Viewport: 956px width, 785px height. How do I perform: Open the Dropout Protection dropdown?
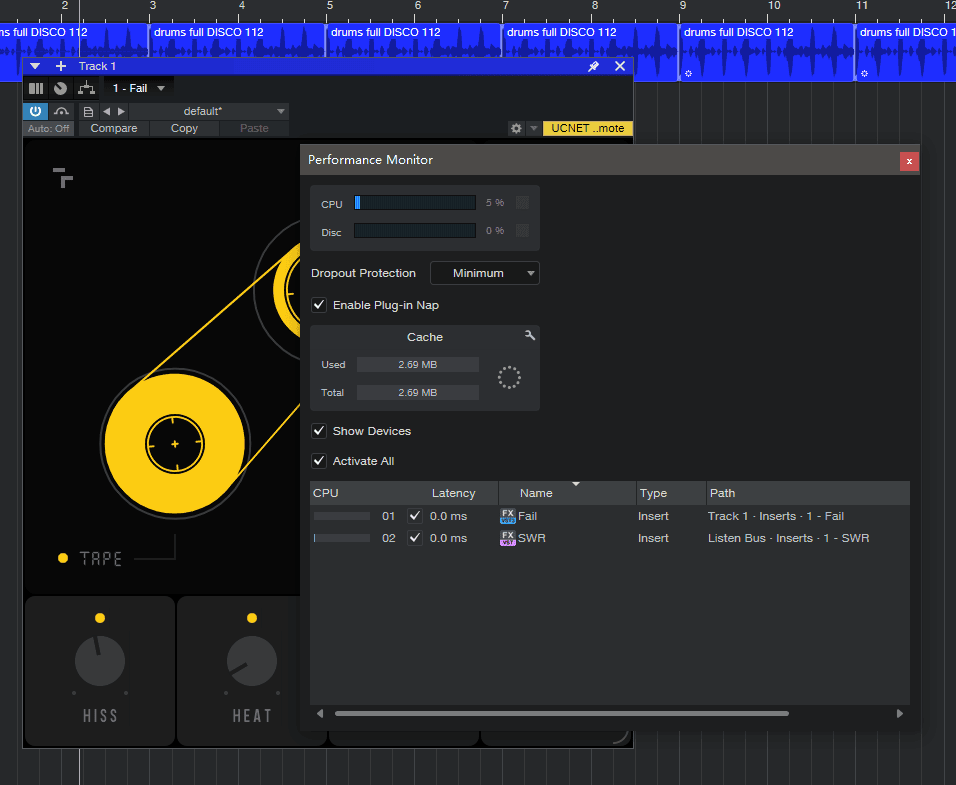point(485,273)
